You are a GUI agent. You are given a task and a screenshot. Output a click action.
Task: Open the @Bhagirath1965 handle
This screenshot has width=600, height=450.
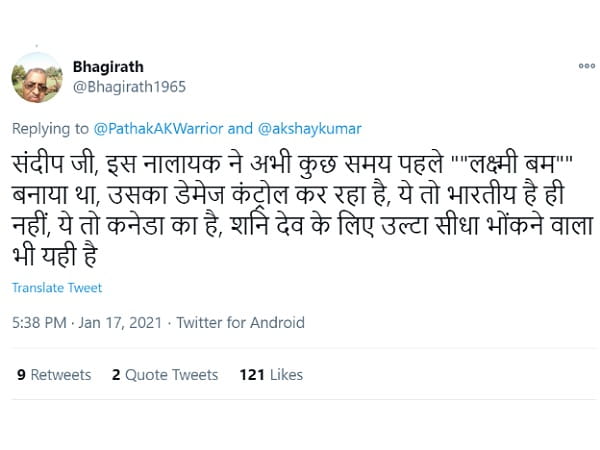tap(129, 87)
